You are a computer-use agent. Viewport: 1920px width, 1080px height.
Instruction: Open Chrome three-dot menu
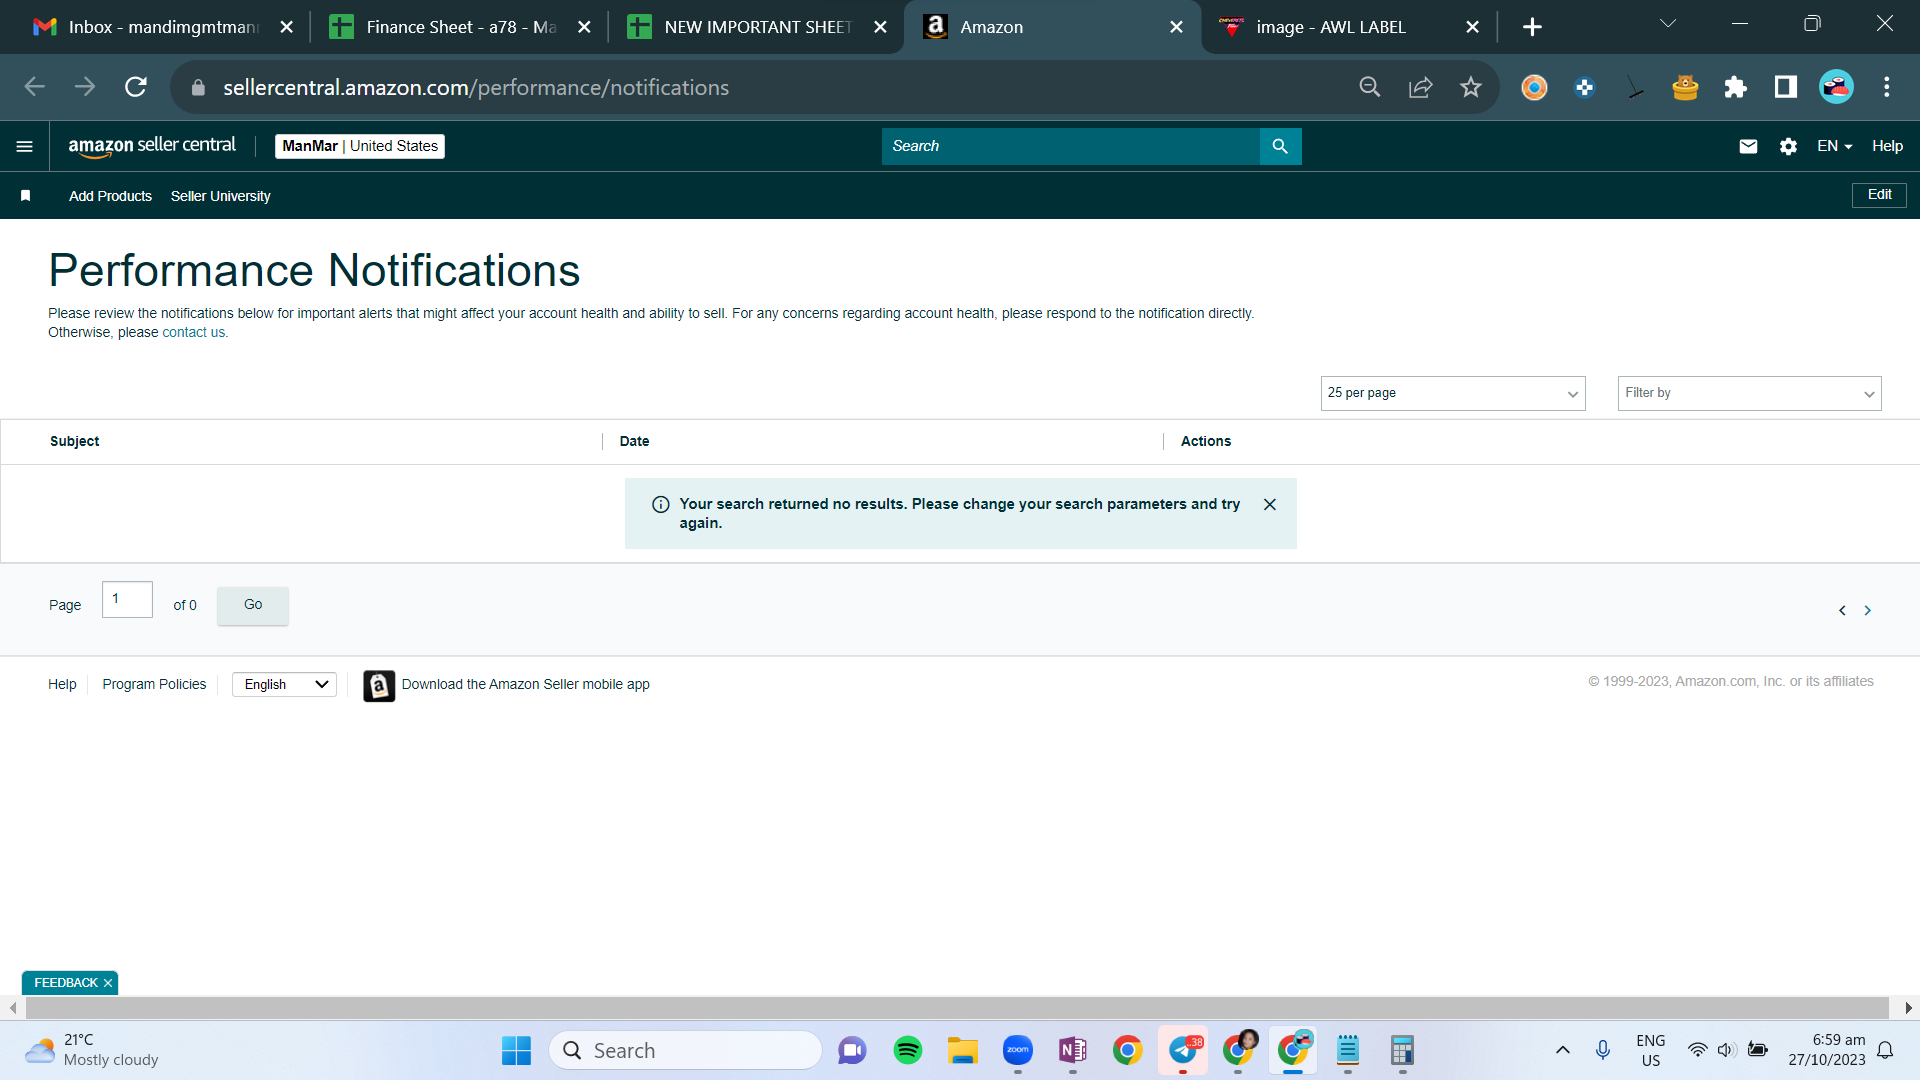point(1887,87)
